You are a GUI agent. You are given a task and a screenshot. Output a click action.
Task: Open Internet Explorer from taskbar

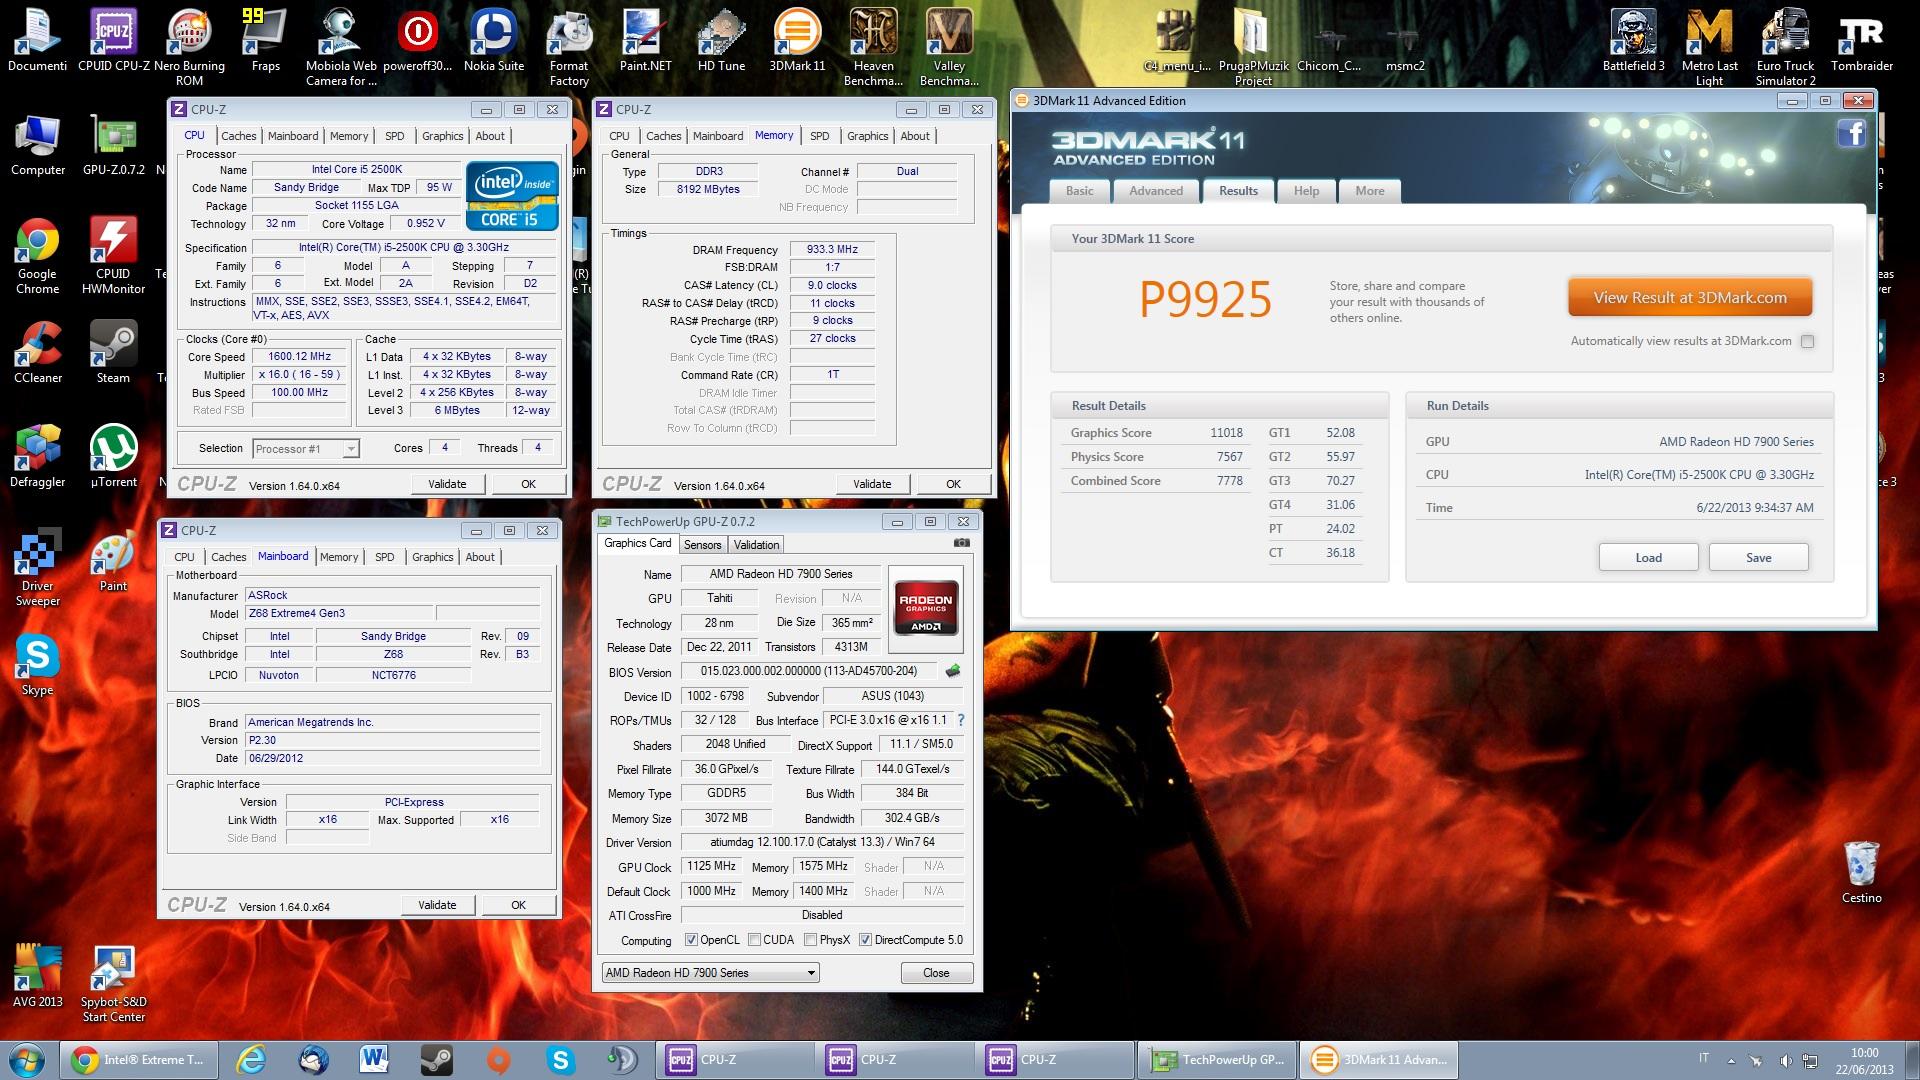tap(250, 1059)
